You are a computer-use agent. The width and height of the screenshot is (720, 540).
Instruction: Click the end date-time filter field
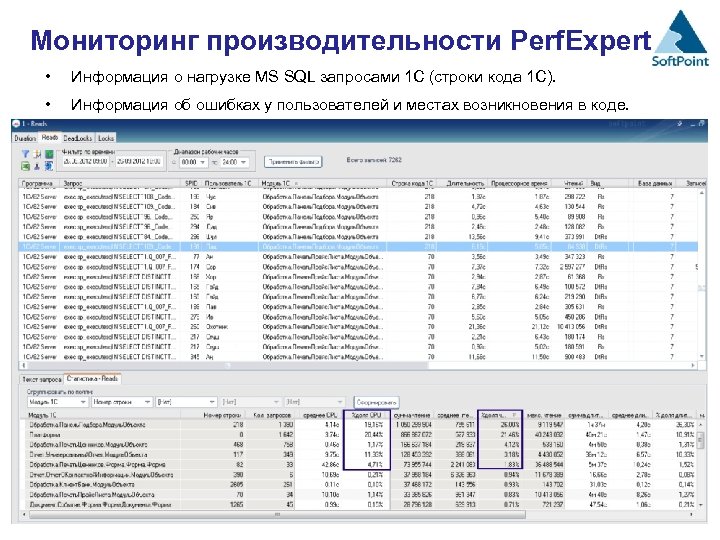[x=138, y=162]
